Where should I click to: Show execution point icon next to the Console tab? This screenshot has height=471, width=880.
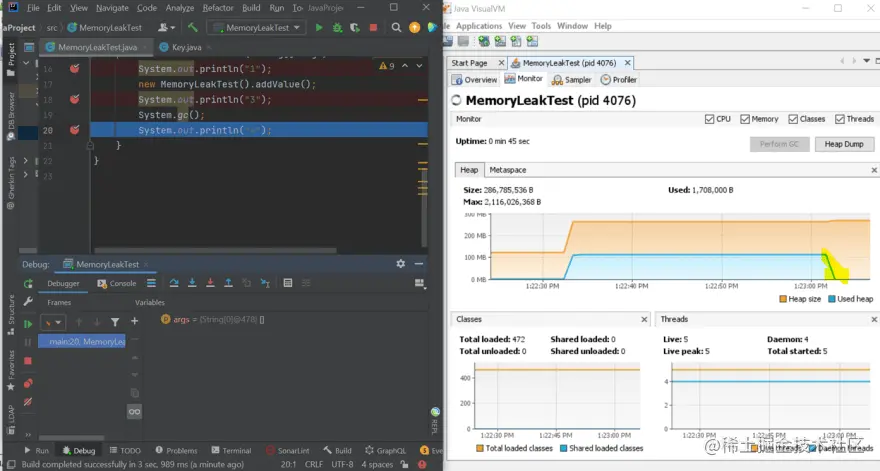coord(152,283)
